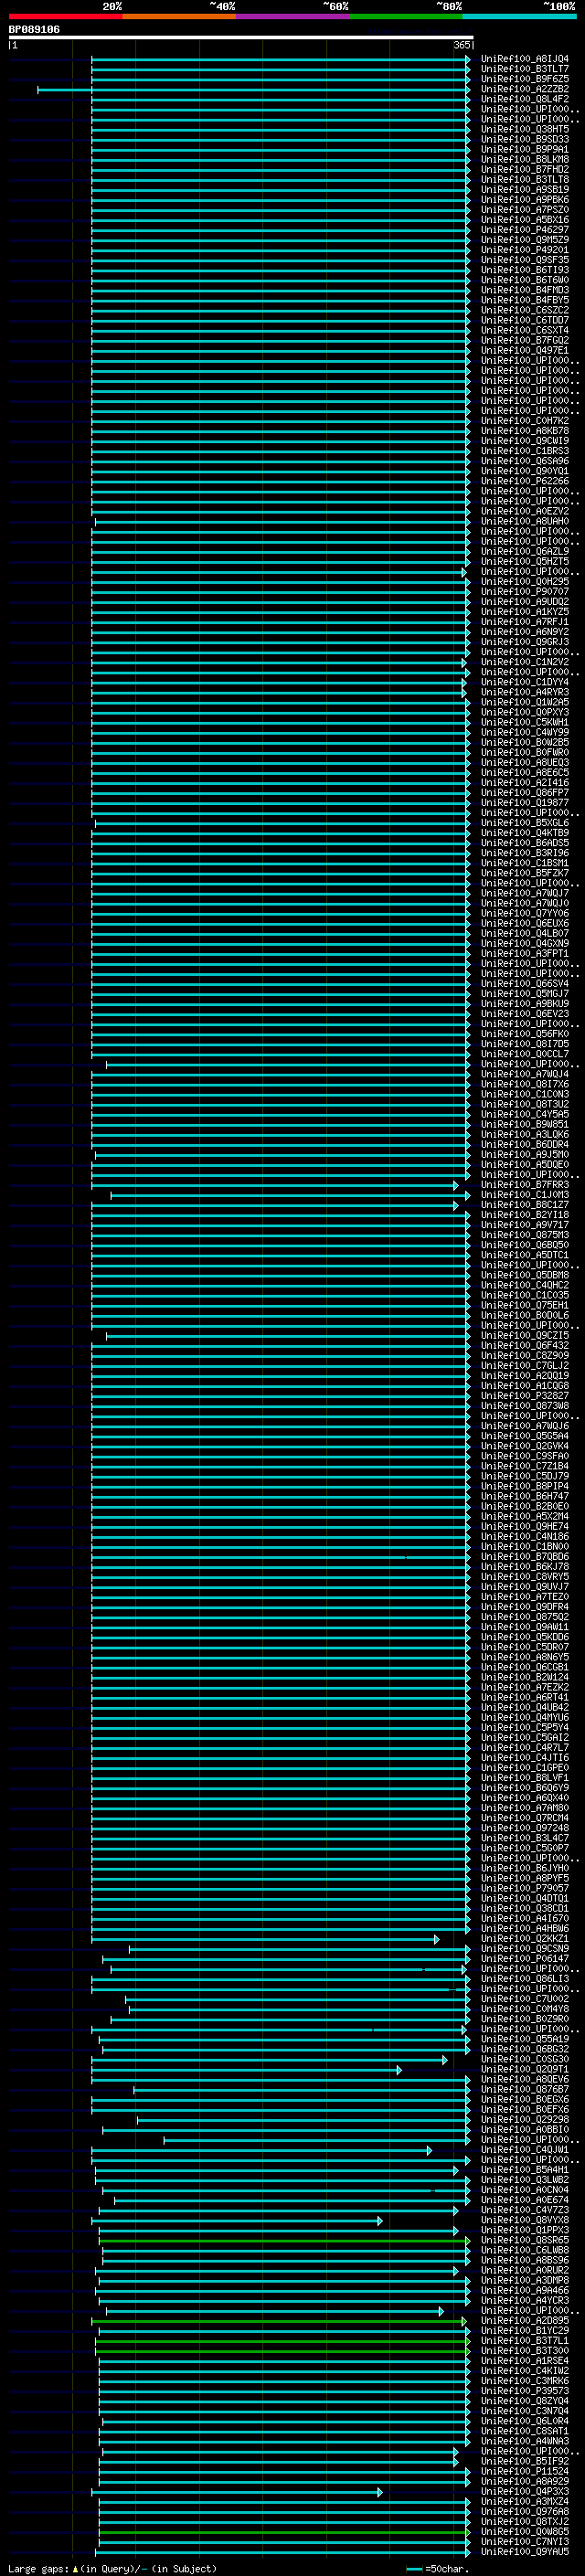Open hit UniRef100_A2ZZB2
The image size is (585, 2576).
[525, 89]
